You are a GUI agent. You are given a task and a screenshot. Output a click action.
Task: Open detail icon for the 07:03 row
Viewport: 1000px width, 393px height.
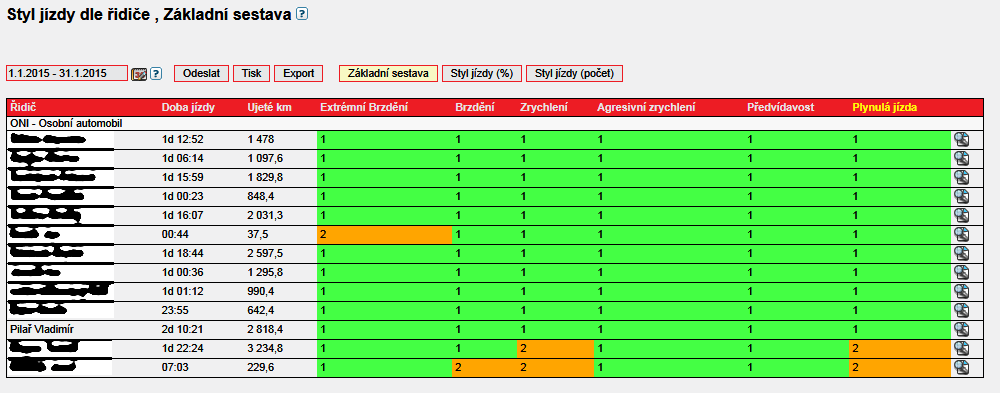pyautogui.click(x=961, y=367)
